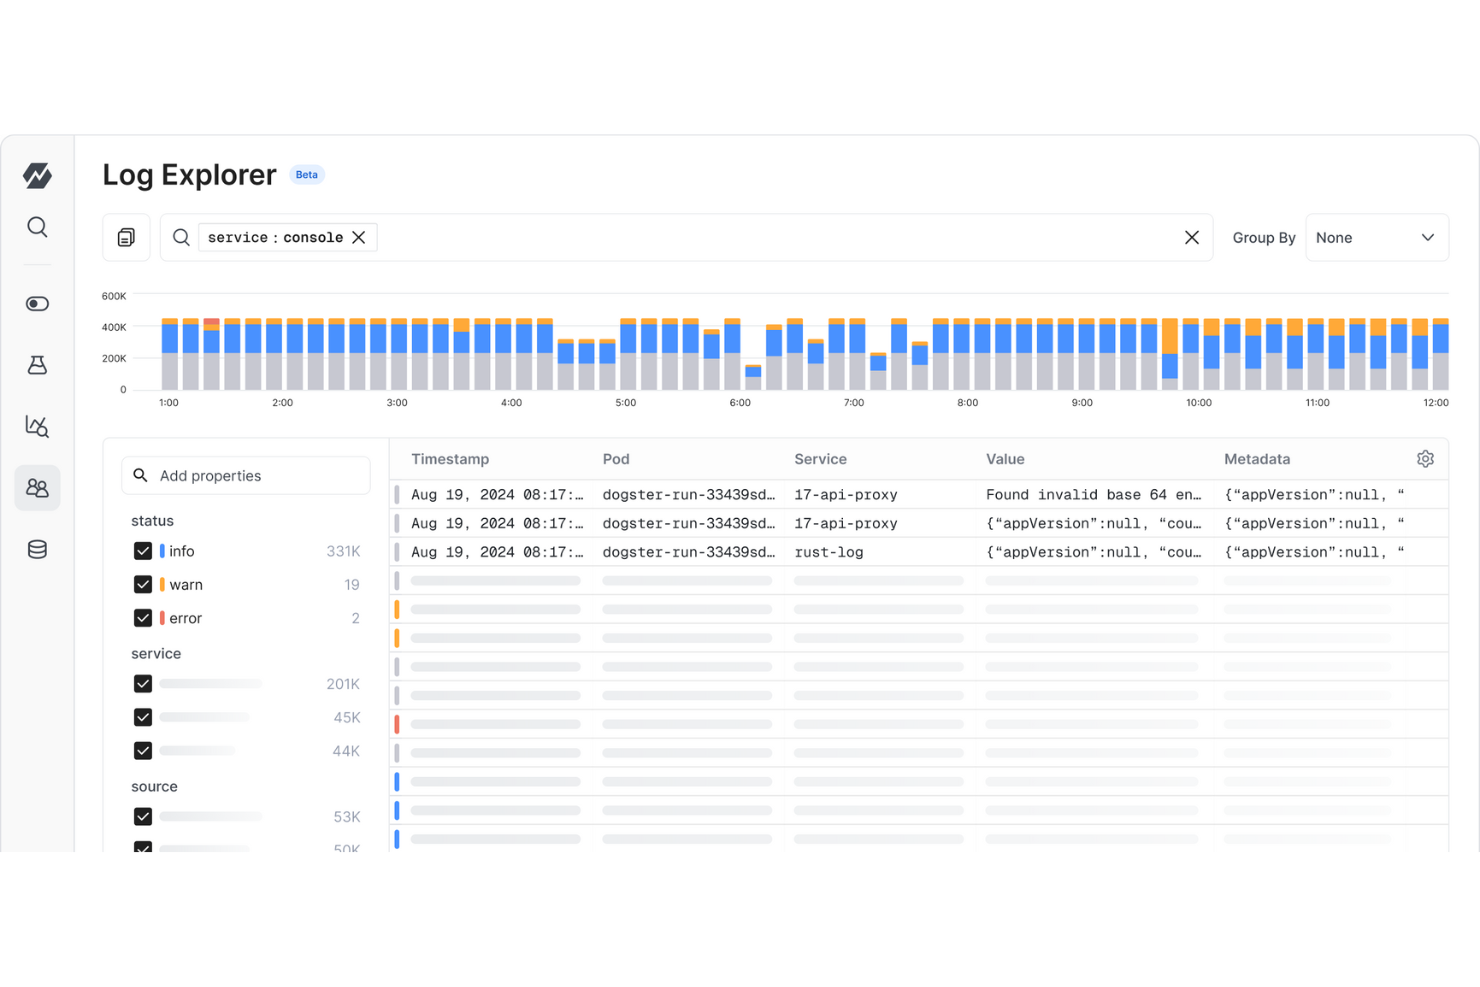Click the info status label
This screenshot has width=1480, height=987.
pyautogui.click(x=182, y=551)
